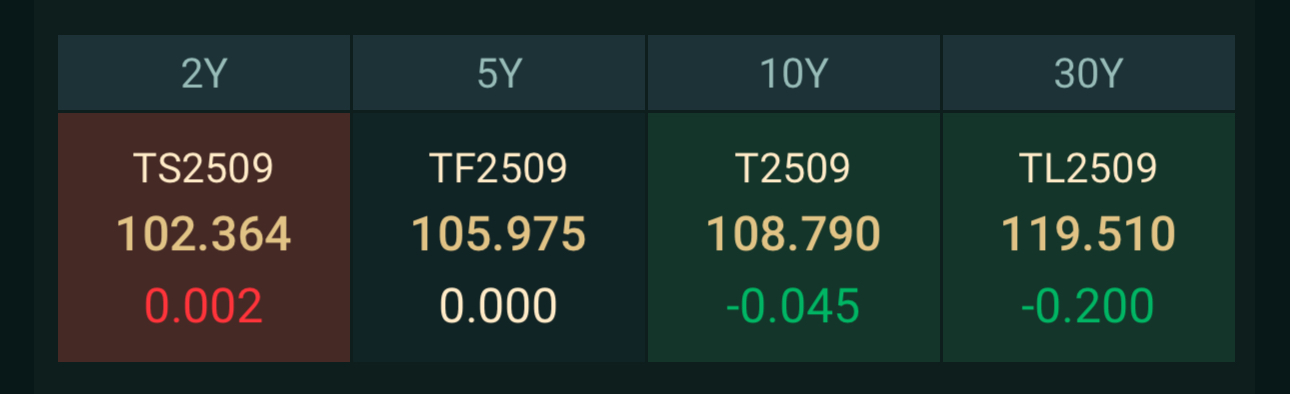Viewport: 1290px width, 394px height.
Task: Click the 0.000 change value
Action: click(499, 306)
